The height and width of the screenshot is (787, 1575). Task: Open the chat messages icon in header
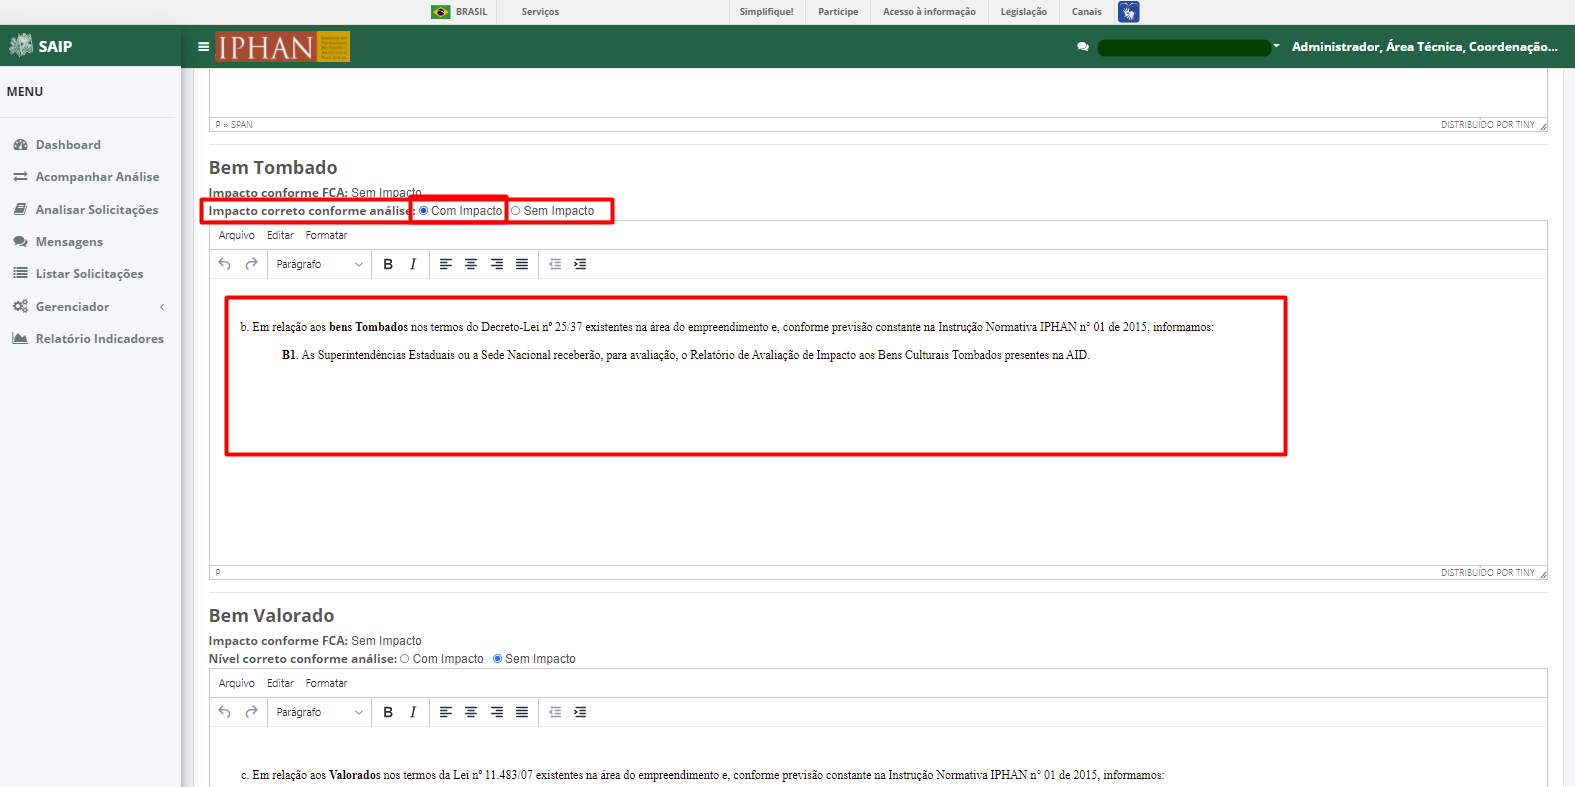(x=1083, y=47)
